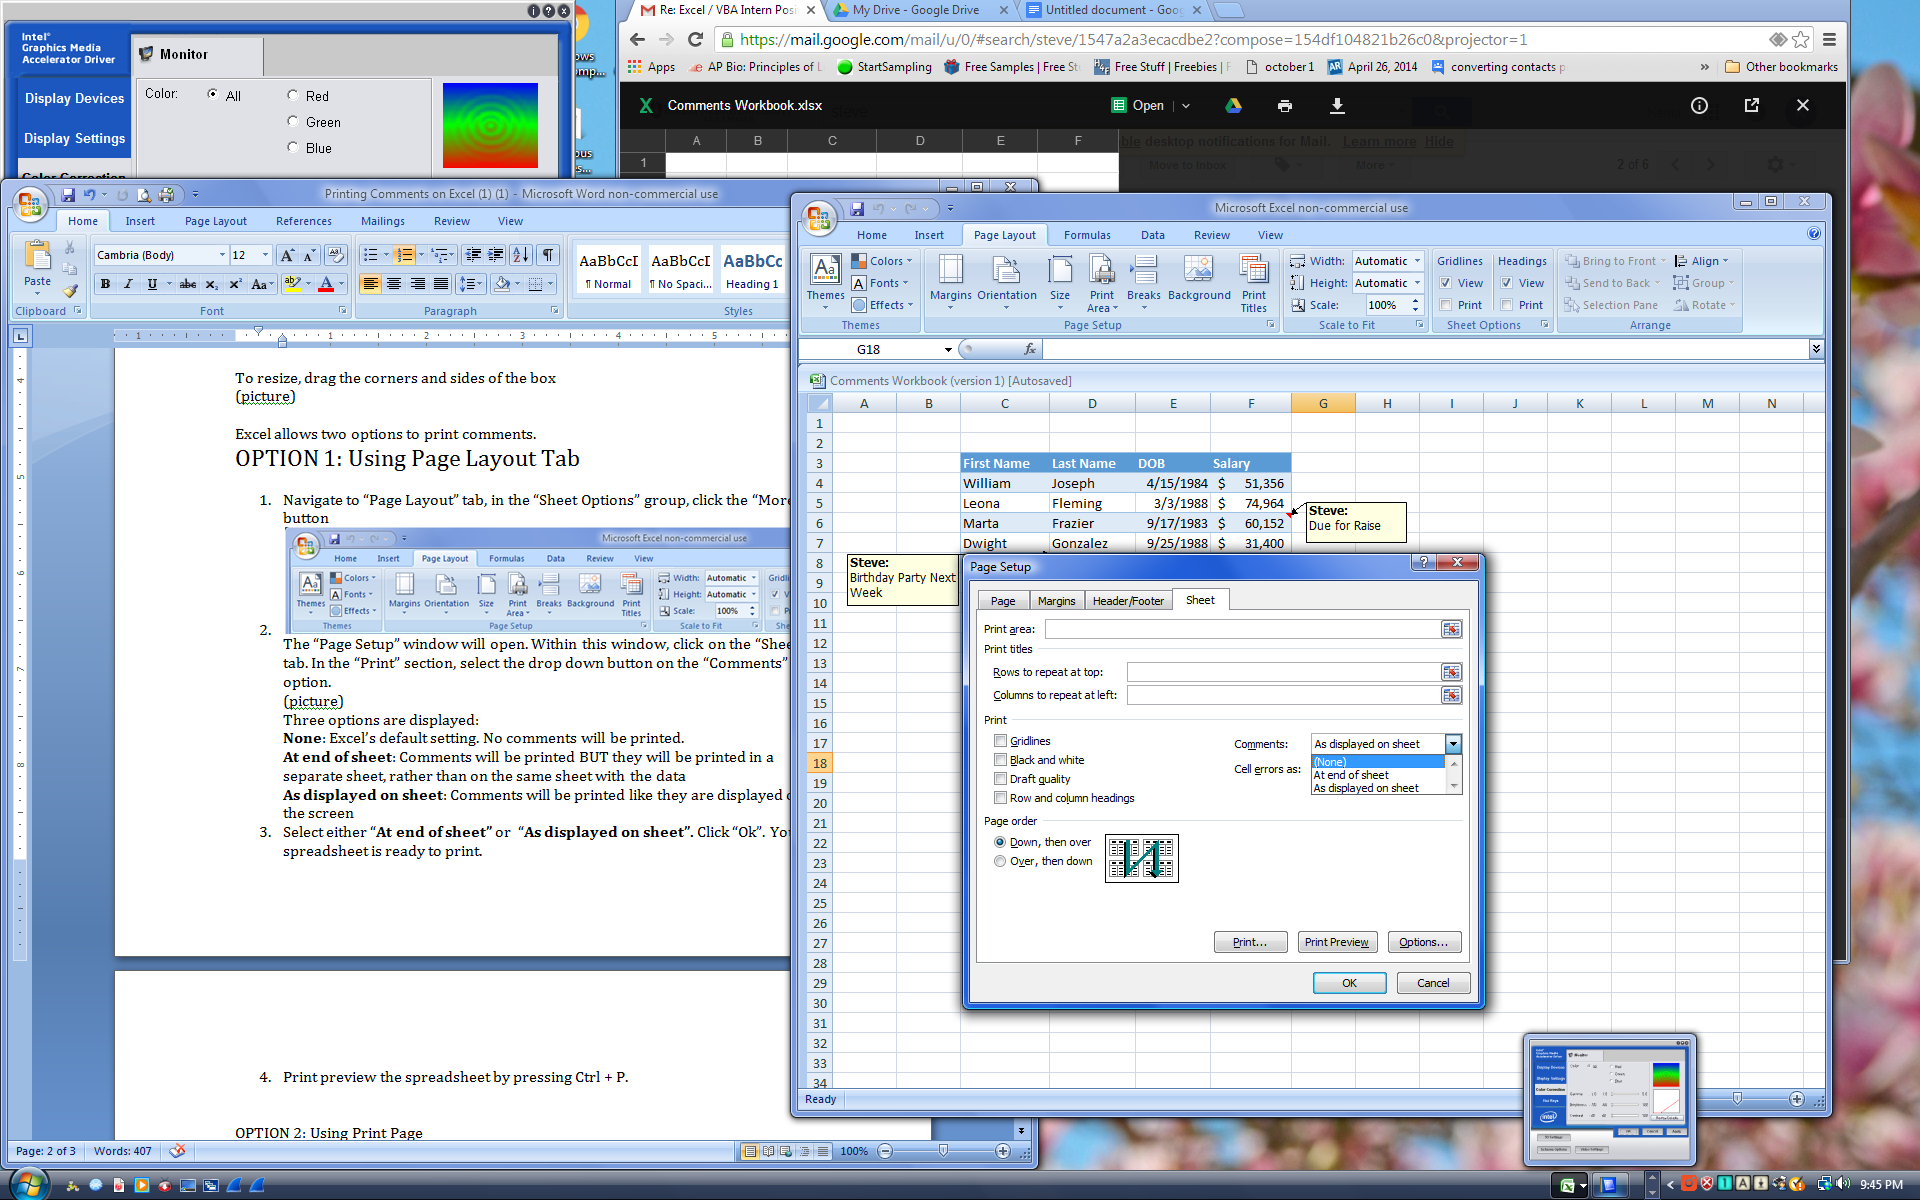This screenshot has height=1200, width=1920.
Task: Click the Margins icon in Excel ribbon
Action: pos(950,279)
